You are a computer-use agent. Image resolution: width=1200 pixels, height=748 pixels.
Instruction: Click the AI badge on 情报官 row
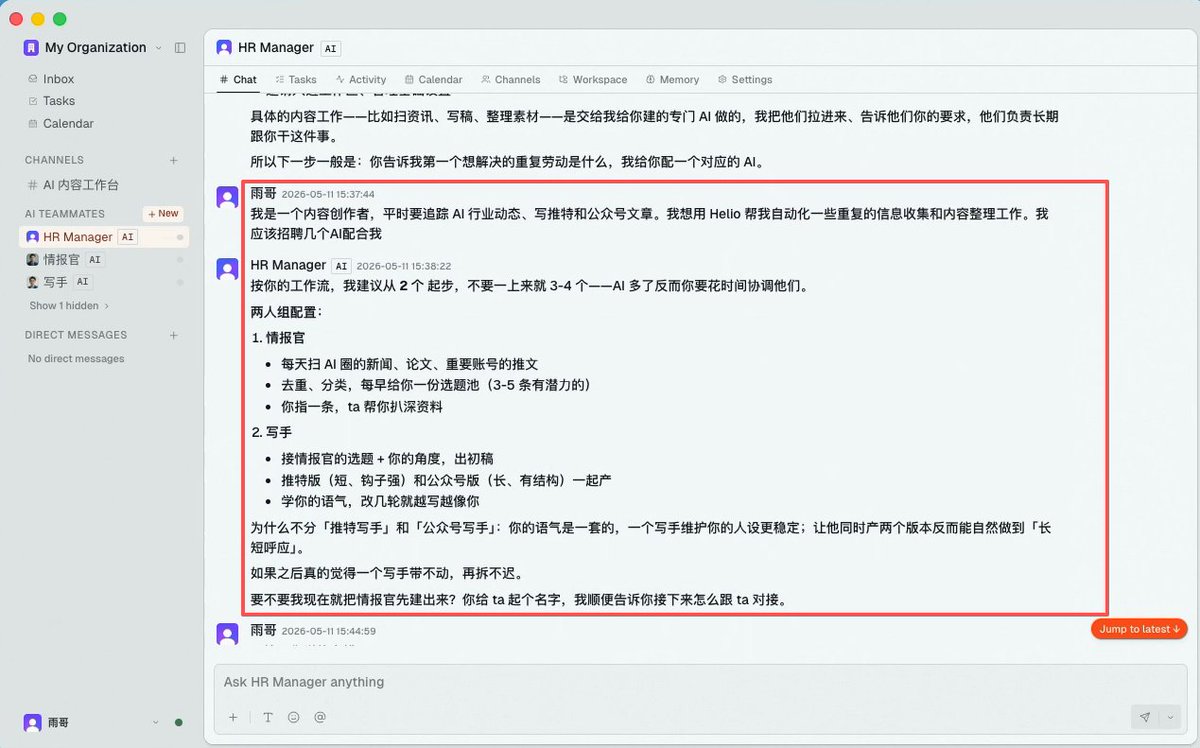pyautogui.click(x=95, y=260)
